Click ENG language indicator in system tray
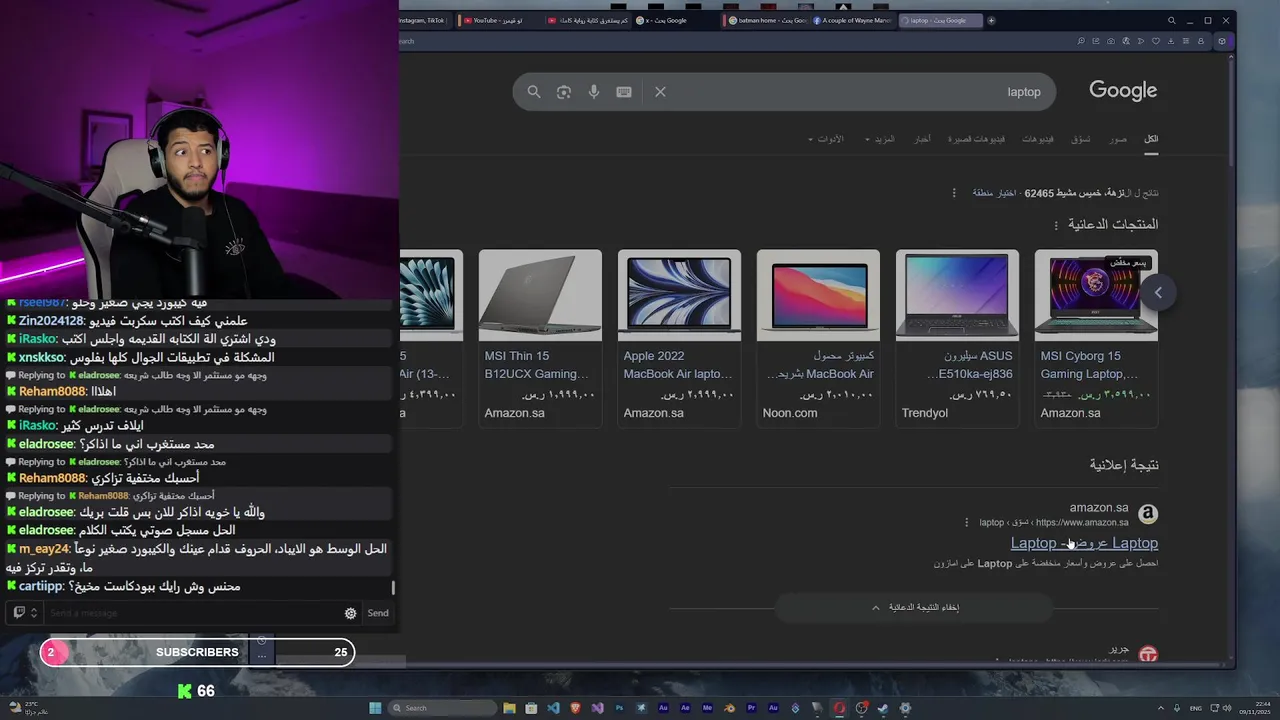Viewport: 1280px width, 720px height. (x=1195, y=708)
